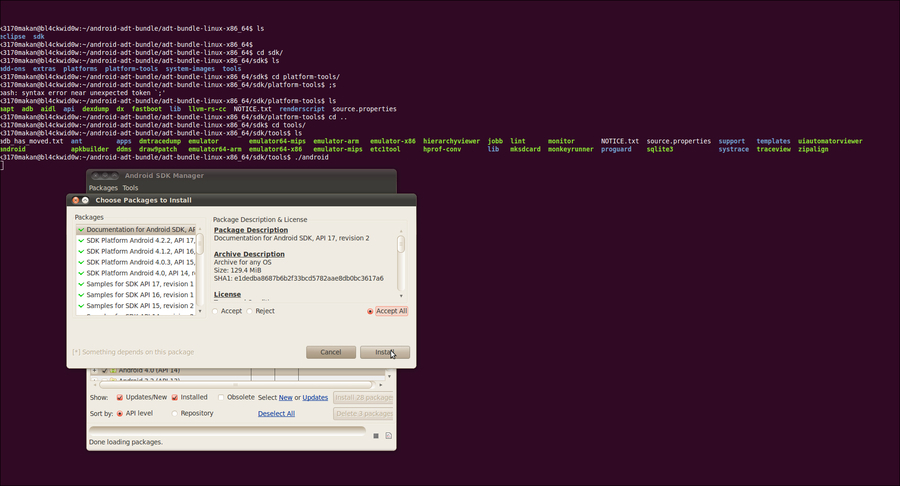The width and height of the screenshot is (900, 486).
Task: Click green checkmark for Samples for SDK API 16
Action: coord(81,295)
